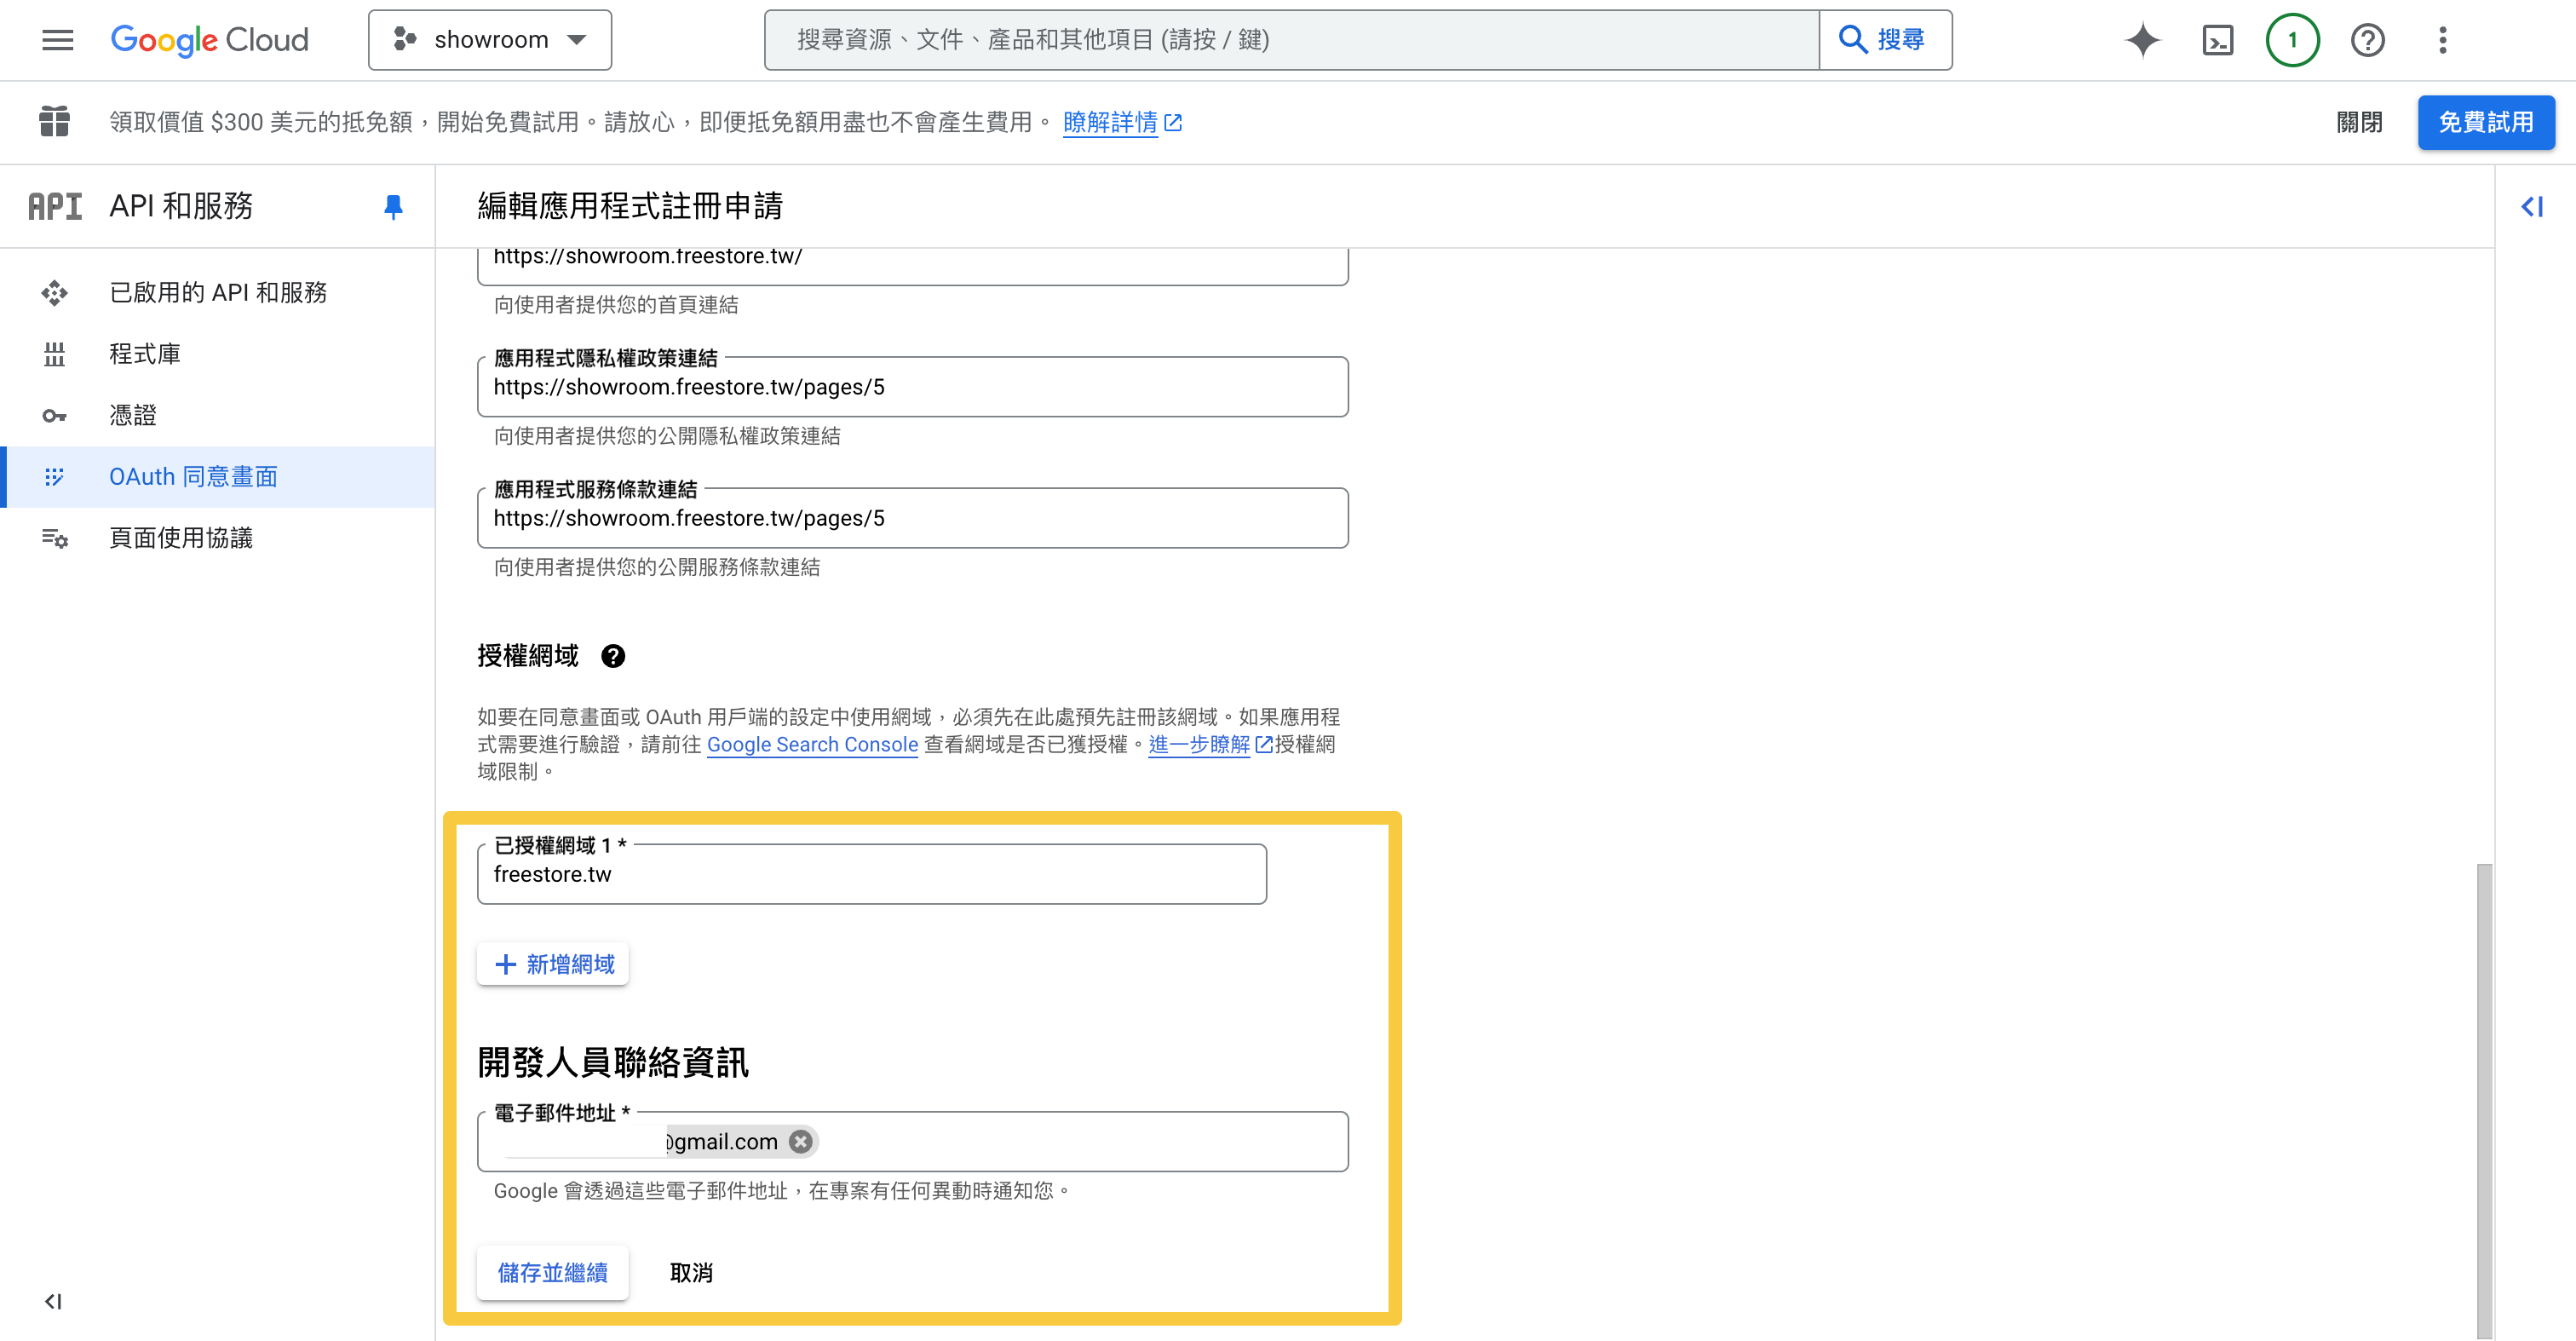The image size is (2576, 1341).
Task: Click the 免費試用 button
Action: click(x=2486, y=122)
